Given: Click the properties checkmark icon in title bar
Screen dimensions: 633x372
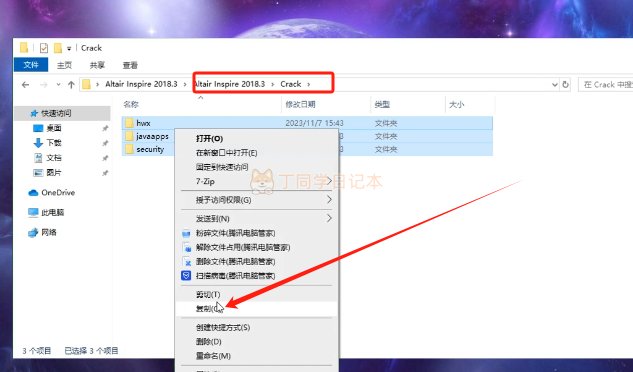Looking at the screenshot, I should pyautogui.click(x=44, y=48).
